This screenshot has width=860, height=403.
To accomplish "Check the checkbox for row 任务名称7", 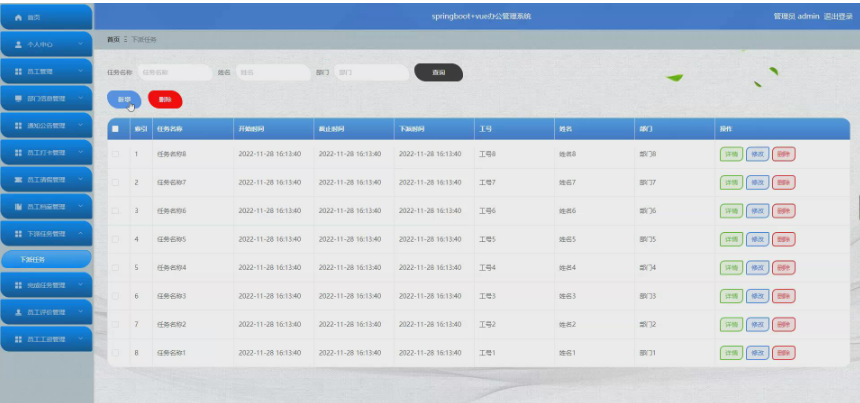I will [115, 182].
